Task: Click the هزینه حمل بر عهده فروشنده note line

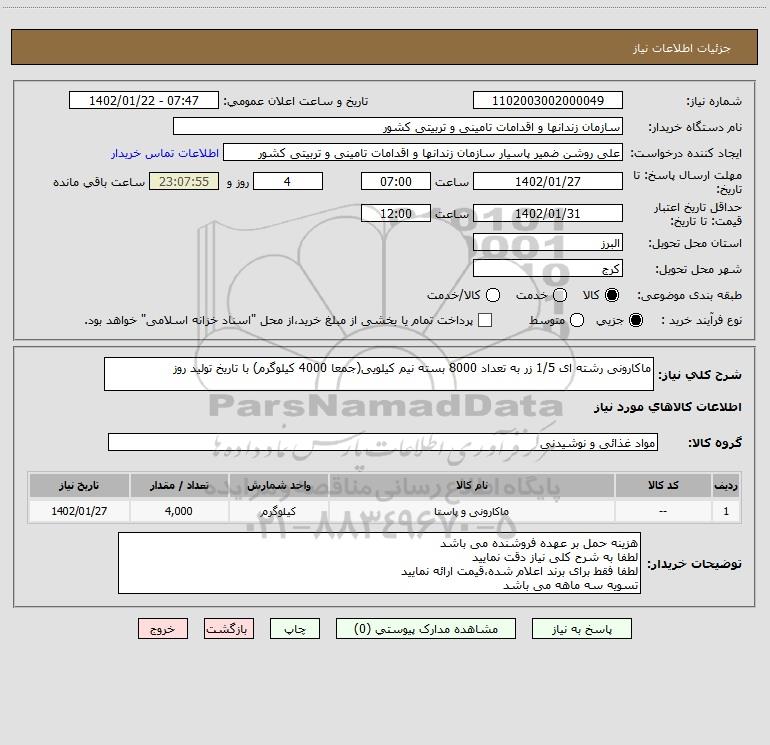Action: (539, 543)
